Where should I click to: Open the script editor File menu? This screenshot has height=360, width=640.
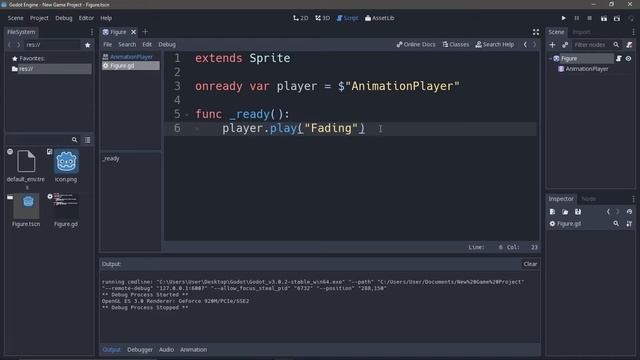pyautogui.click(x=107, y=44)
